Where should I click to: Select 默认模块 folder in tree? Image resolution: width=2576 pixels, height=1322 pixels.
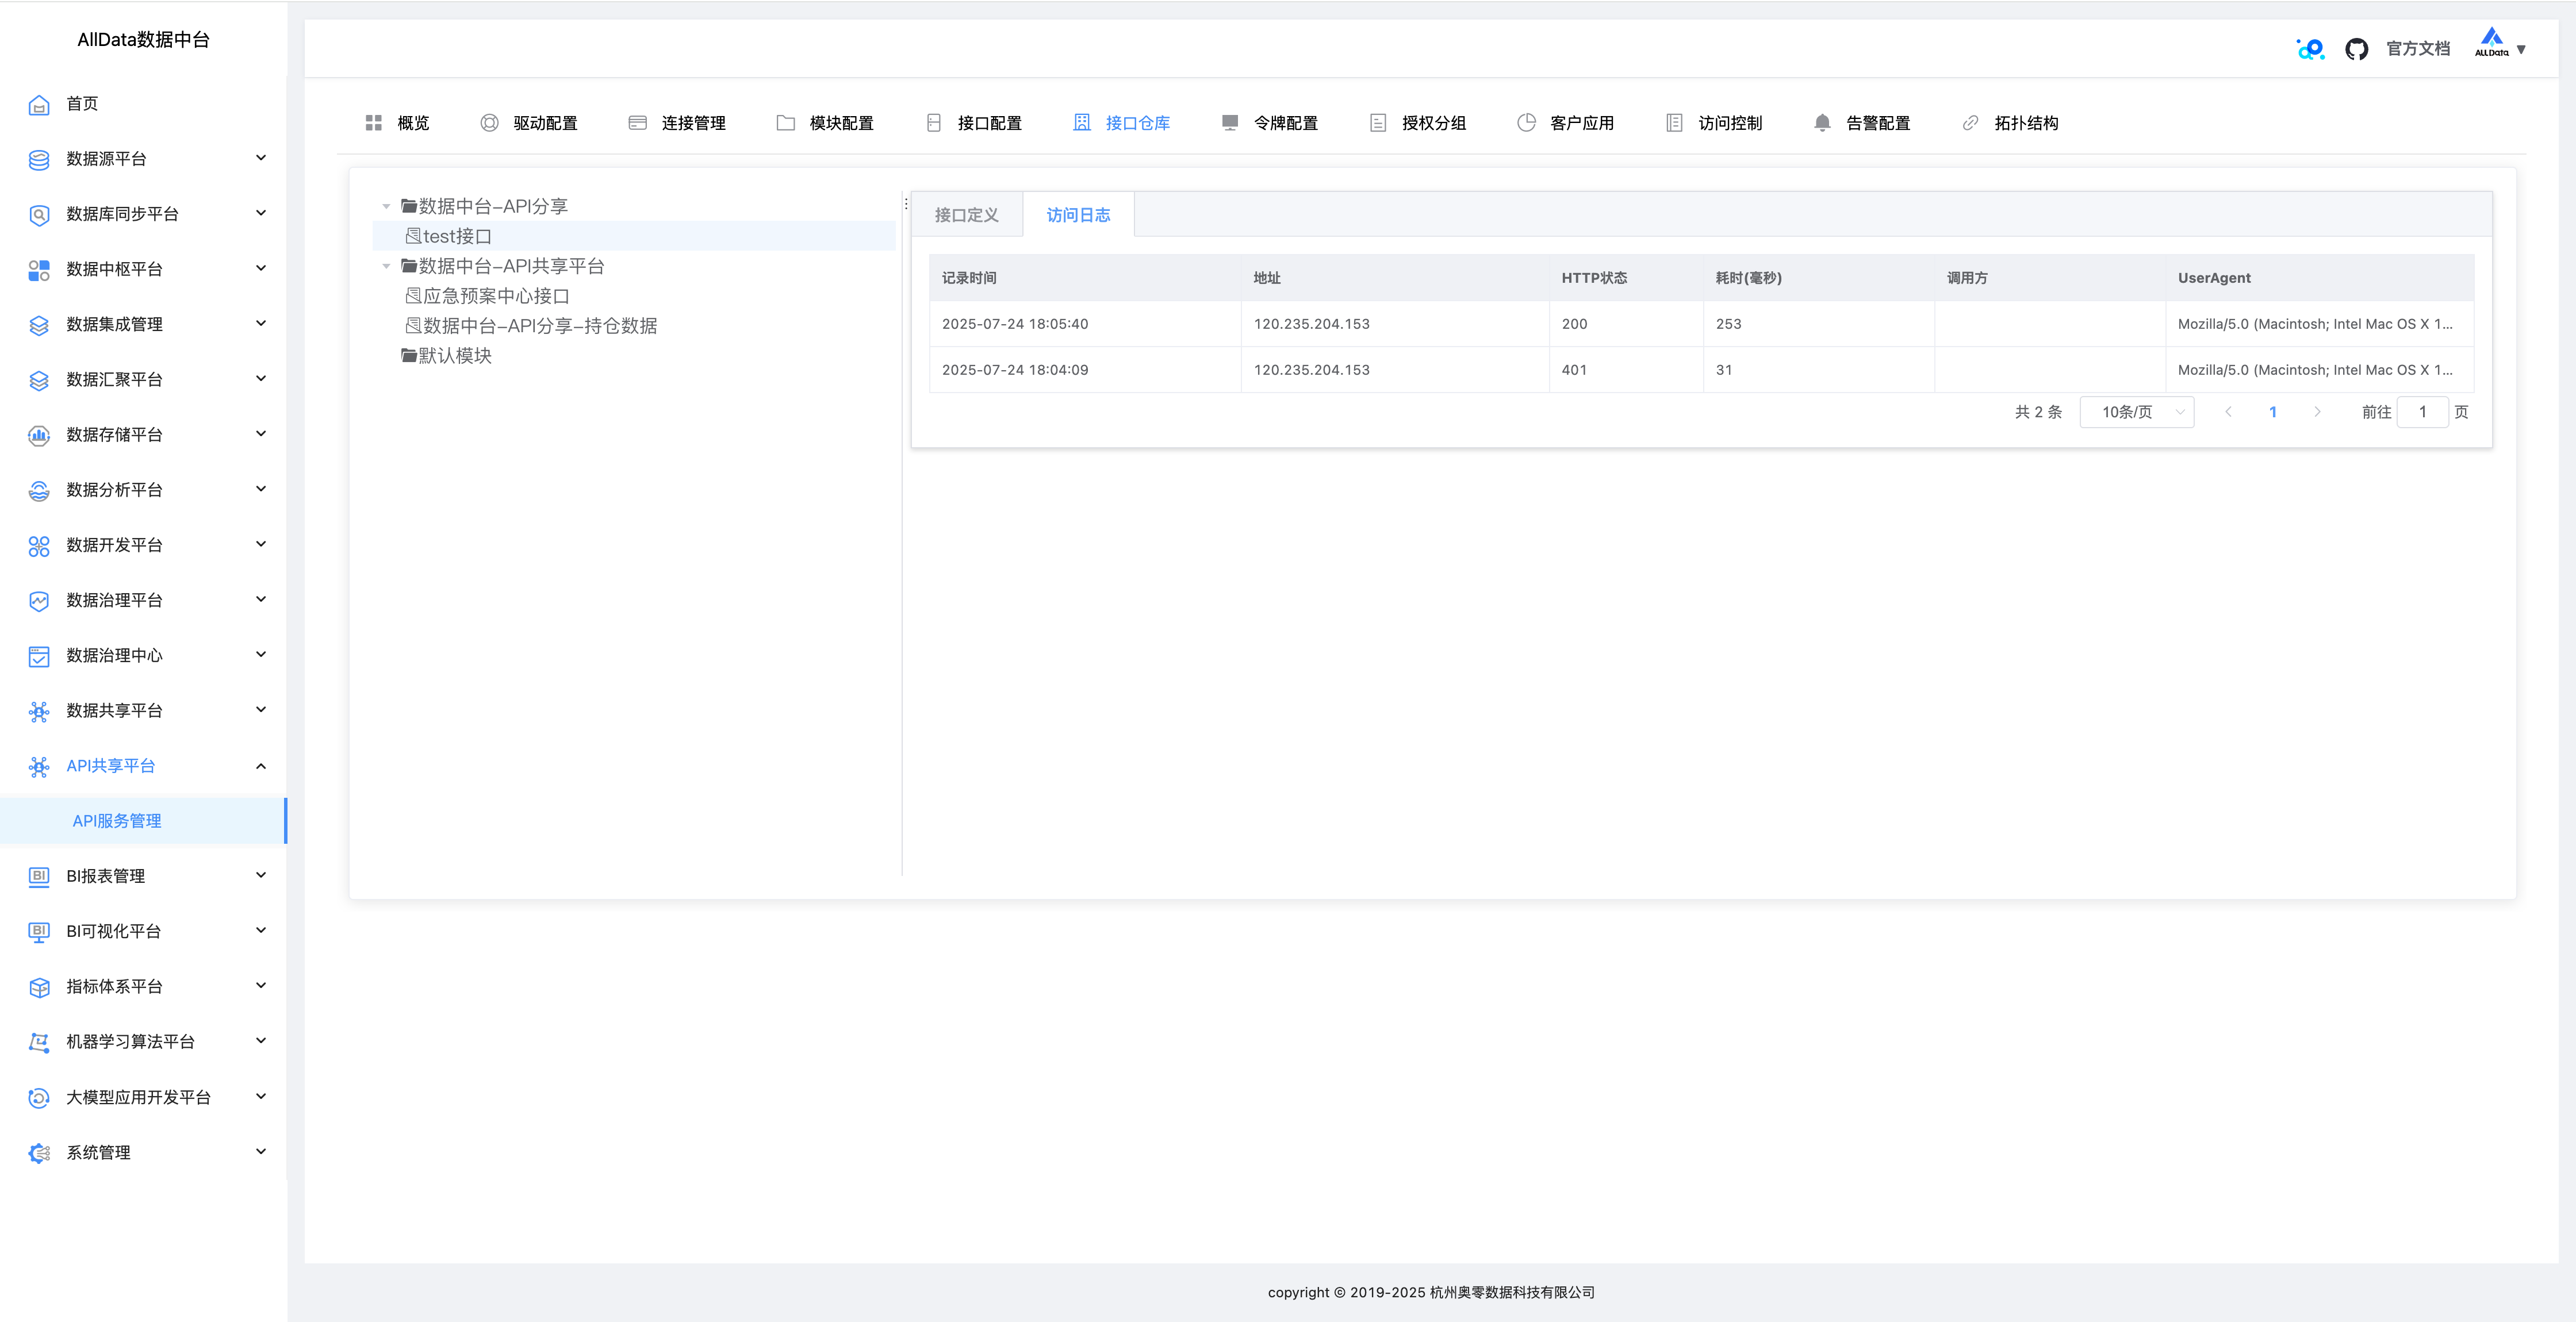click(x=446, y=356)
